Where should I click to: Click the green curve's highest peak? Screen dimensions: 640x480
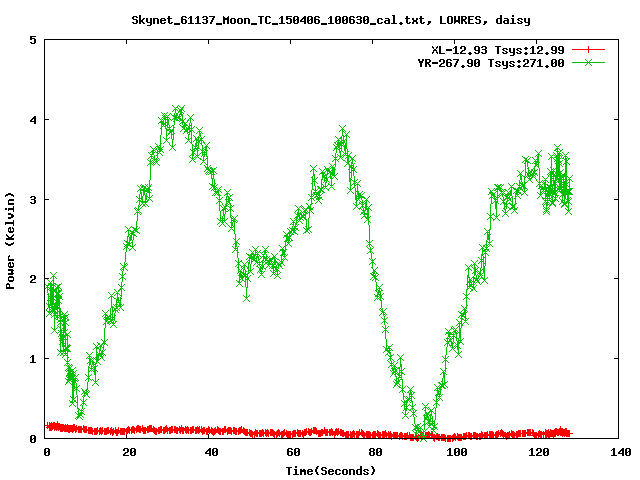click(x=179, y=110)
